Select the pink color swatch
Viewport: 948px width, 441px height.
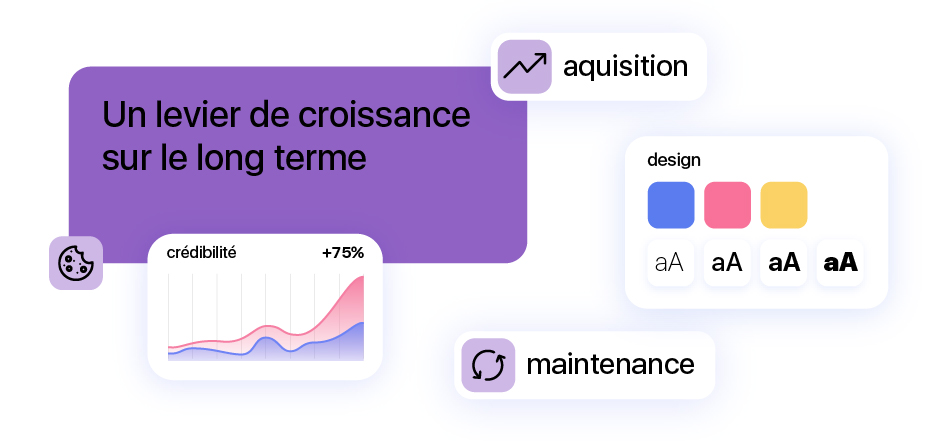727,205
